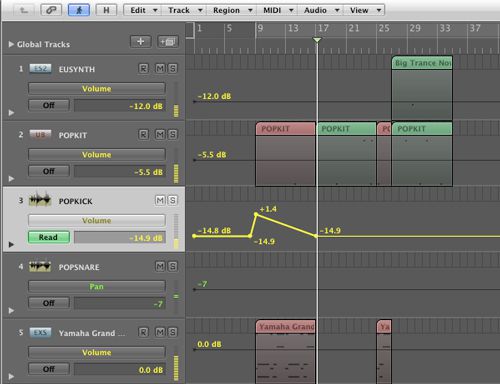Open POPKIT Volume automation parameter menu
Viewport: 500px width, 384px height.
[97, 155]
